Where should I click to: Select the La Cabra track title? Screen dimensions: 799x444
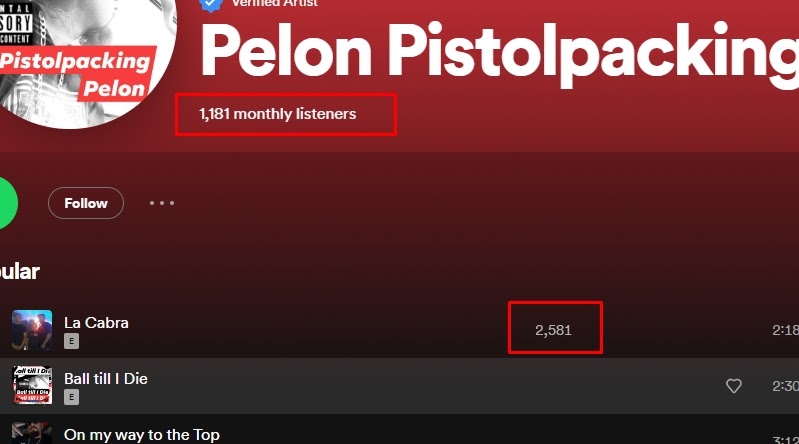[x=96, y=323]
